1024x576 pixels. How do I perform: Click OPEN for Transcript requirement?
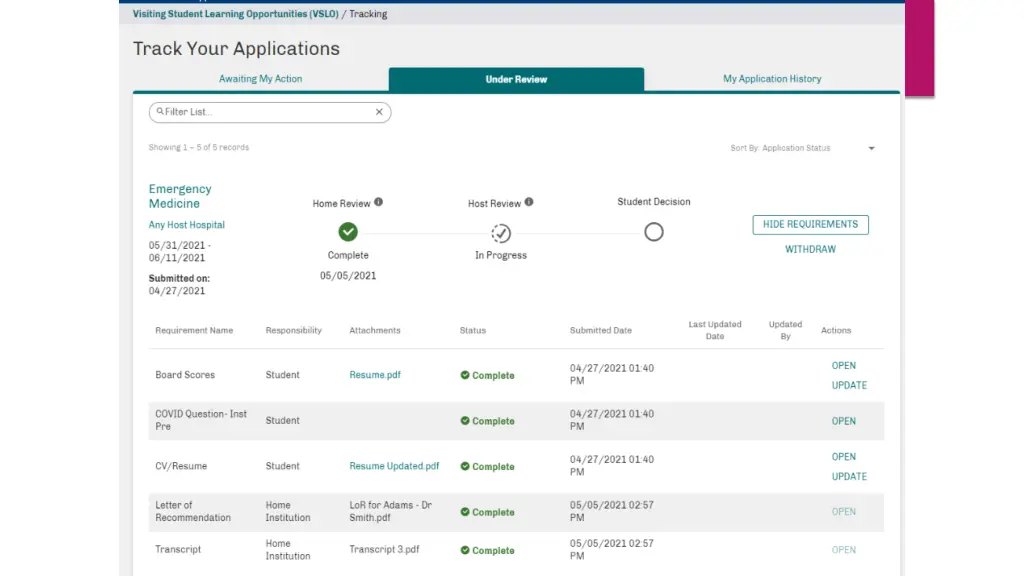(844, 551)
